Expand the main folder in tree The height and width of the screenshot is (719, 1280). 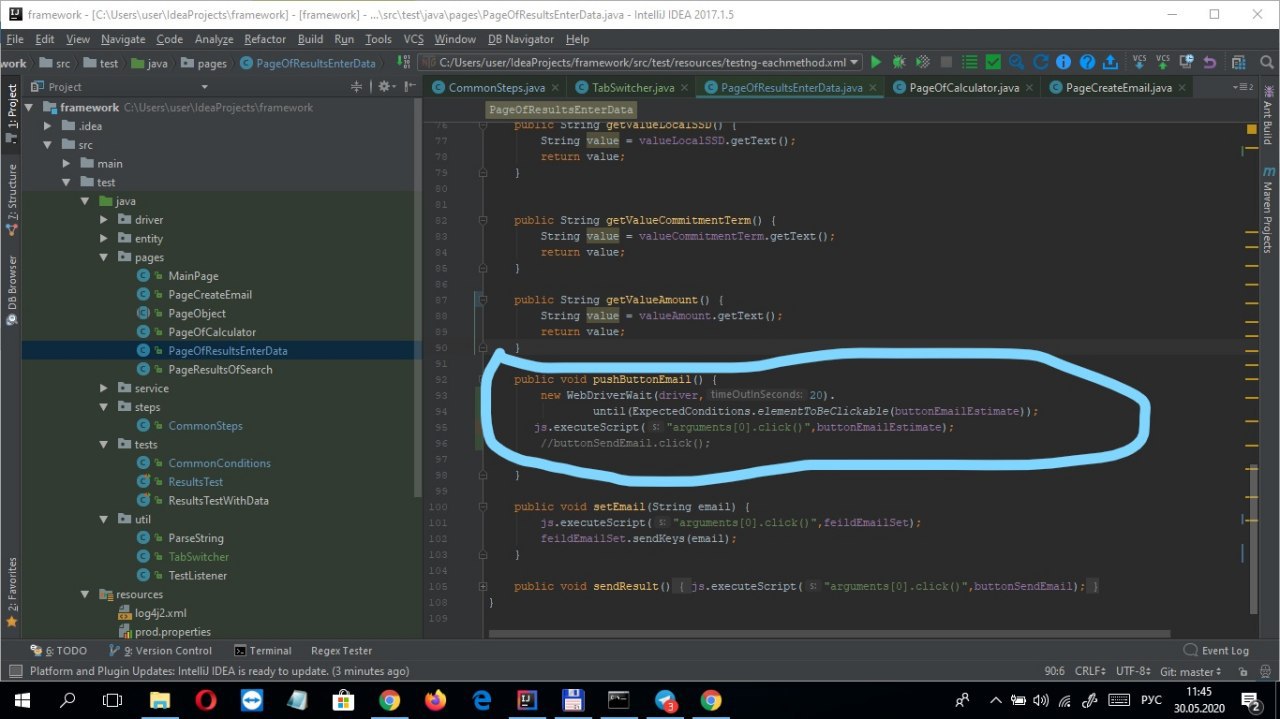(67, 163)
